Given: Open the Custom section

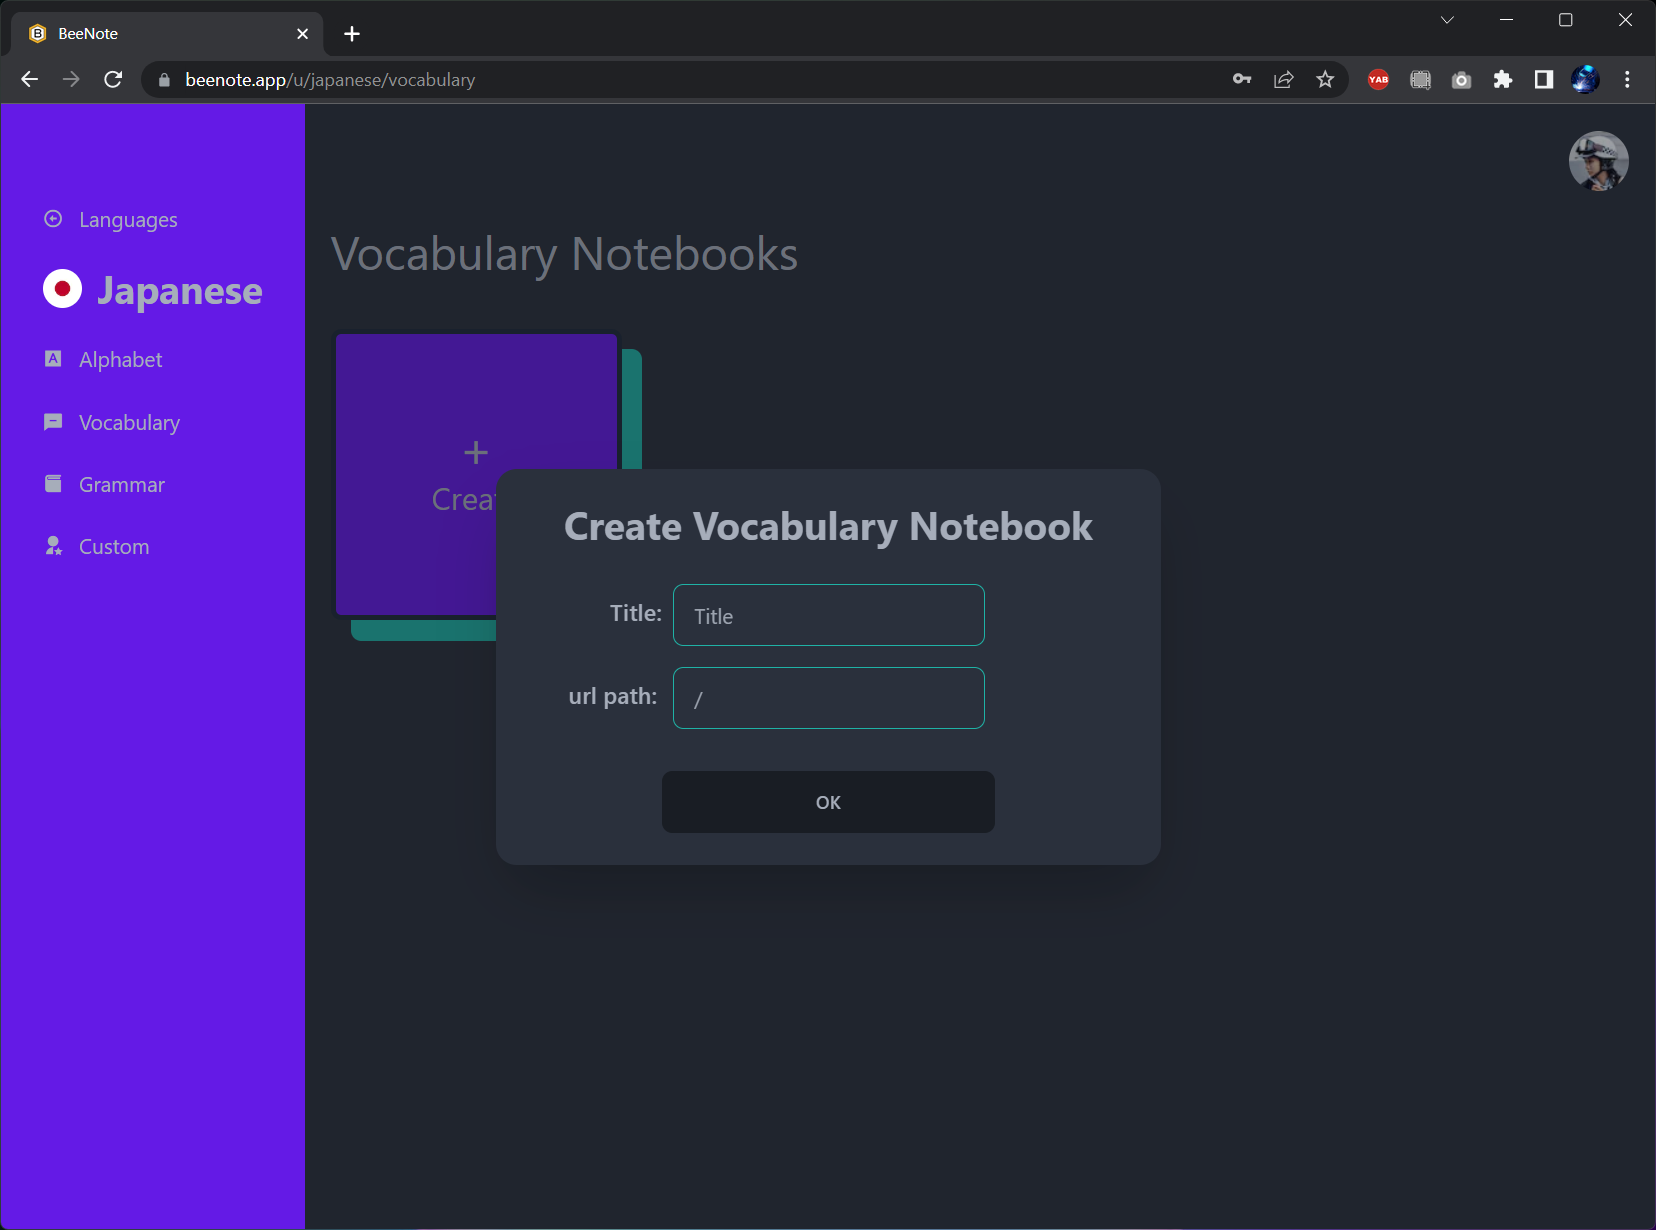Looking at the screenshot, I should 114,546.
